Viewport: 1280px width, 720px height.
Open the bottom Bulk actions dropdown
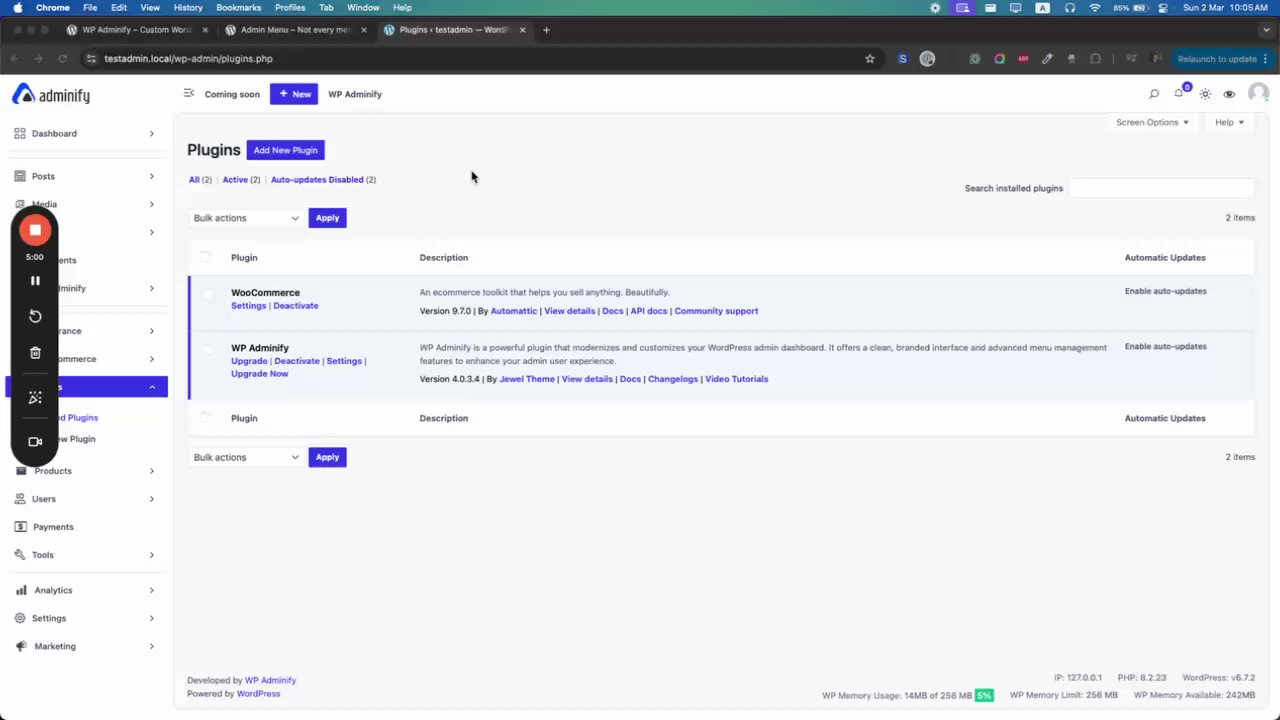click(246, 457)
